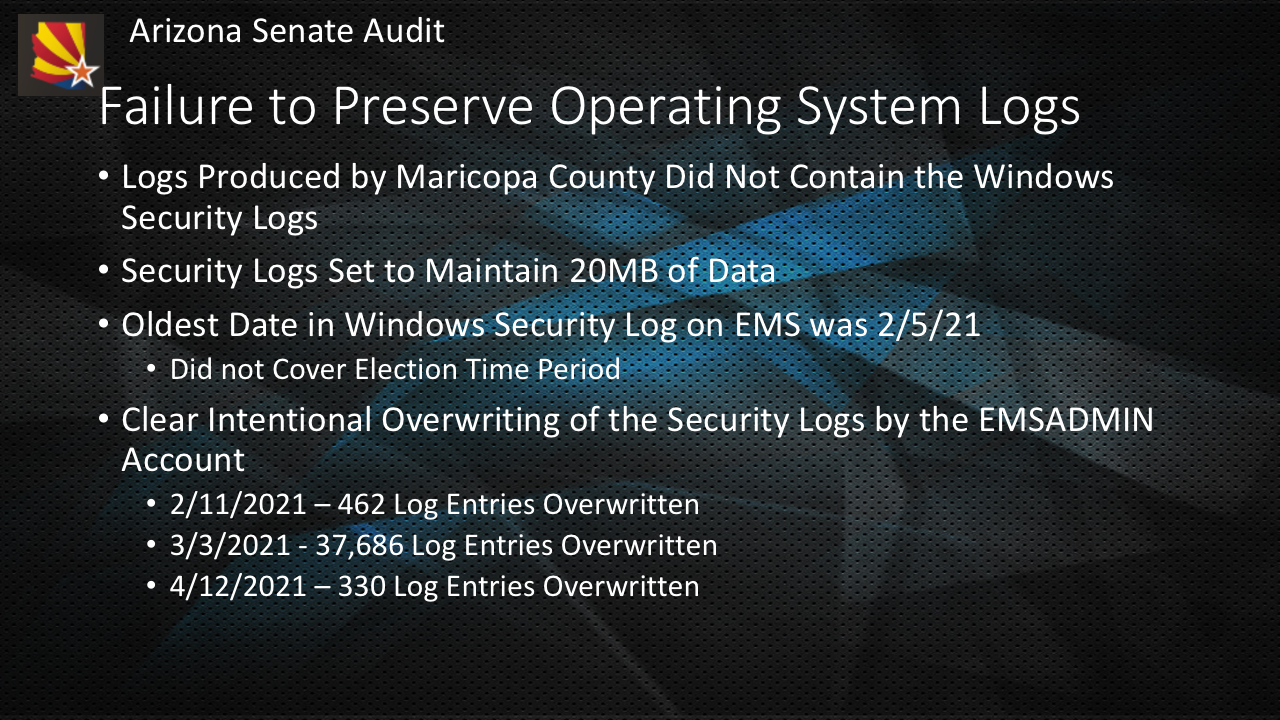Select the '3/3/2021 - 37,686 Log Entries' line

(x=443, y=546)
